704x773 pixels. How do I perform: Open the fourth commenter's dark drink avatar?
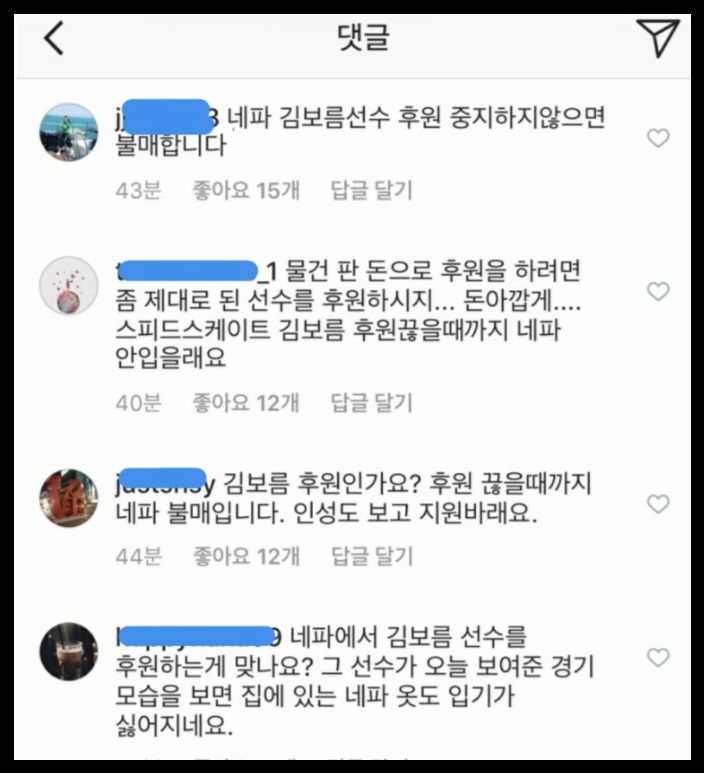coord(69,651)
